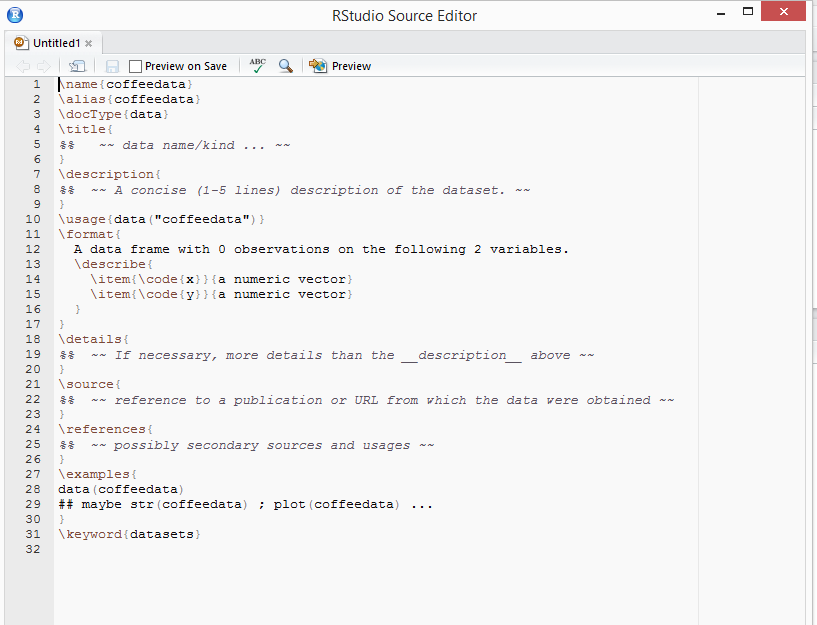Screen dimensions: 817x625
Task: Click the Preview button
Action: click(348, 65)
